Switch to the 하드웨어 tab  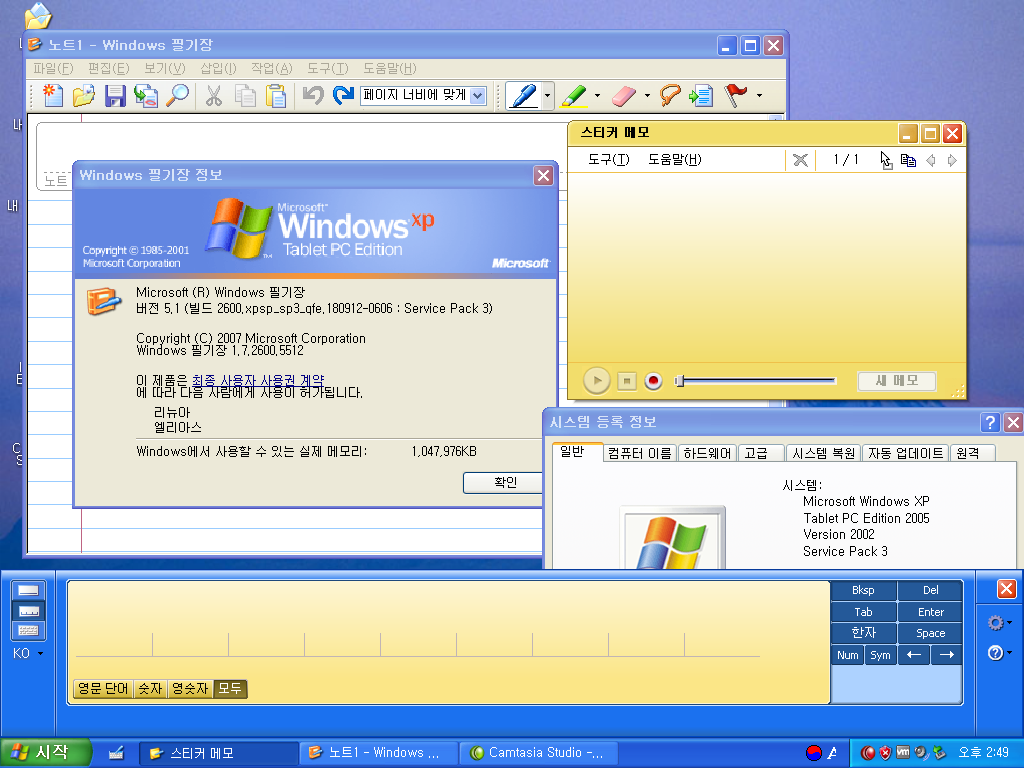(x=708, y=453)
